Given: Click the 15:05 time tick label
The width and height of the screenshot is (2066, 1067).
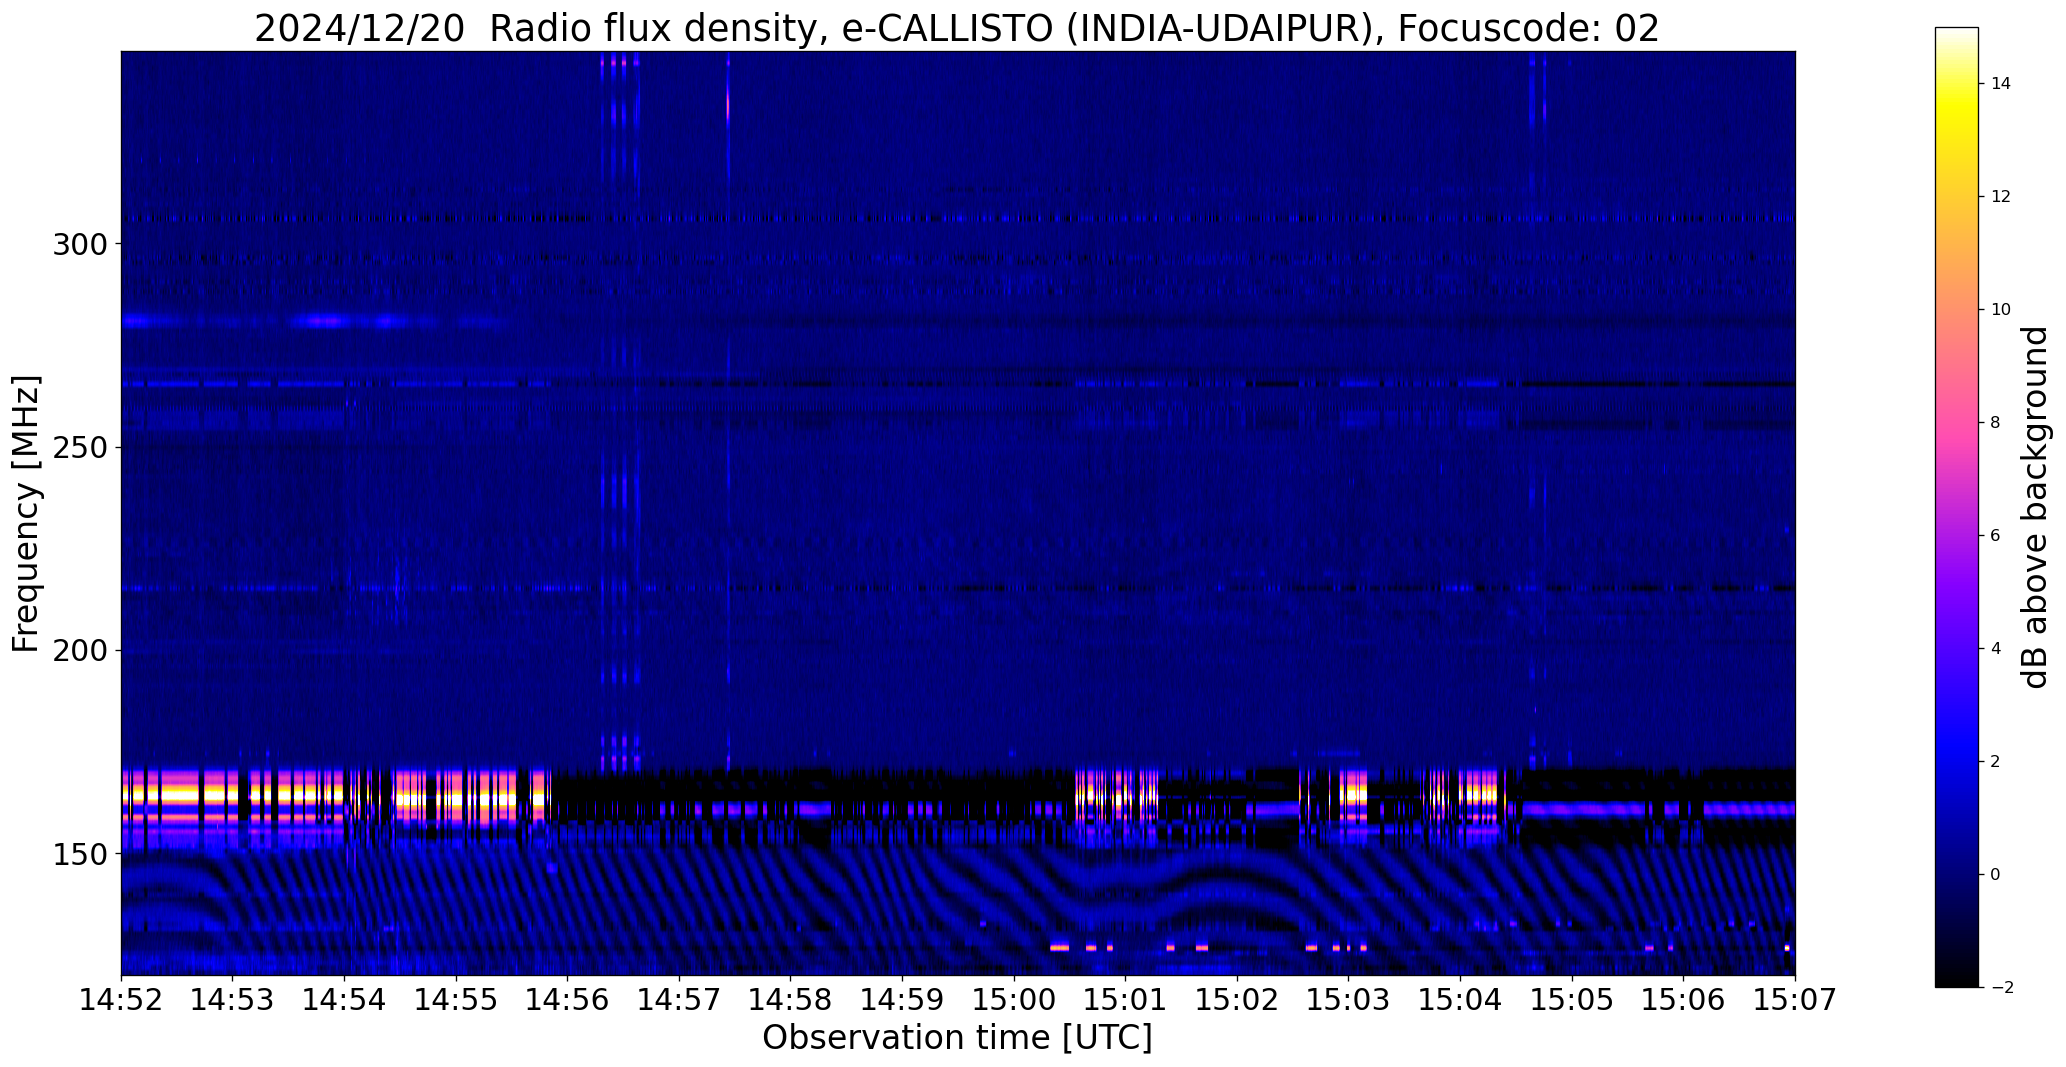Looking at the screenshot, I should click(1572, 1000).
